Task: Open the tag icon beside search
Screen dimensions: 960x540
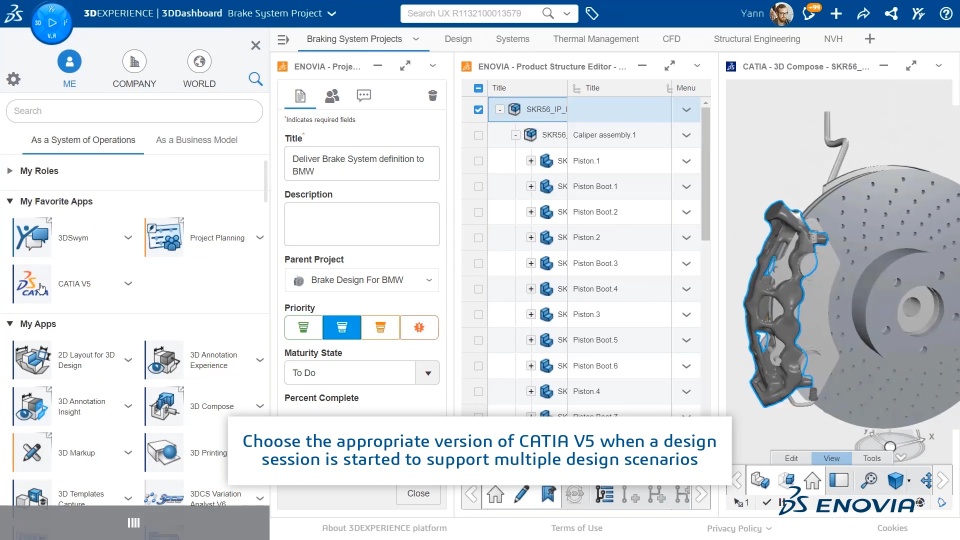Action: tap(591, 13)
